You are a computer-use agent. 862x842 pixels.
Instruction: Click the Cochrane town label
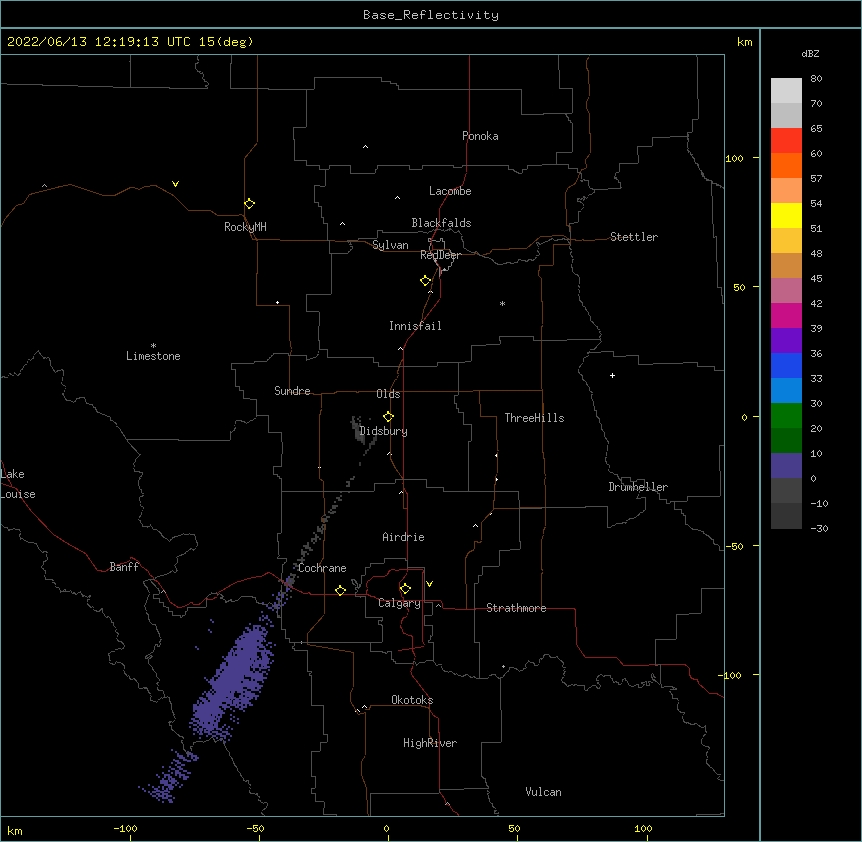tap(322, 568)
